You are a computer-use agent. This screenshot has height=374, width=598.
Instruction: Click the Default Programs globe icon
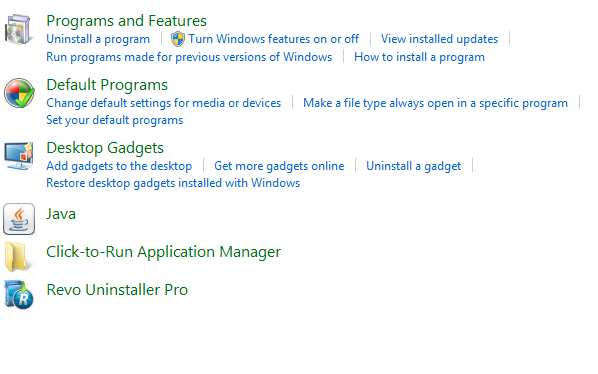(x=19, y=93)
